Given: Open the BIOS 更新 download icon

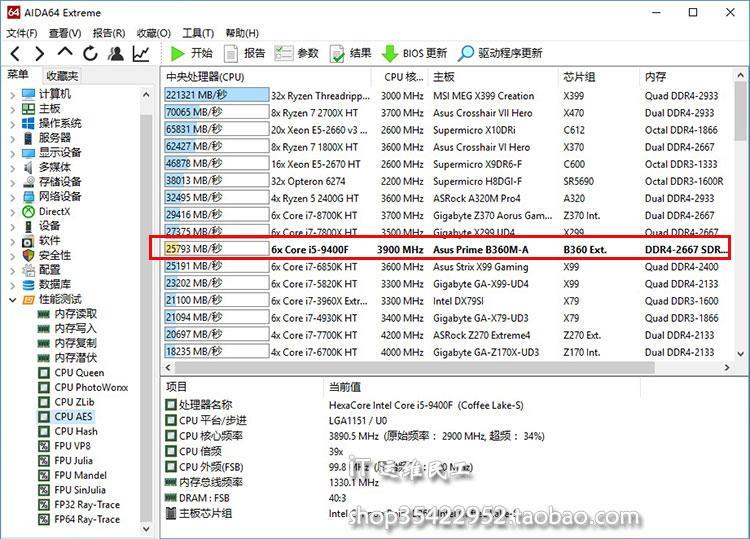Looking at the screenshot, I should (x=390, y=53).
